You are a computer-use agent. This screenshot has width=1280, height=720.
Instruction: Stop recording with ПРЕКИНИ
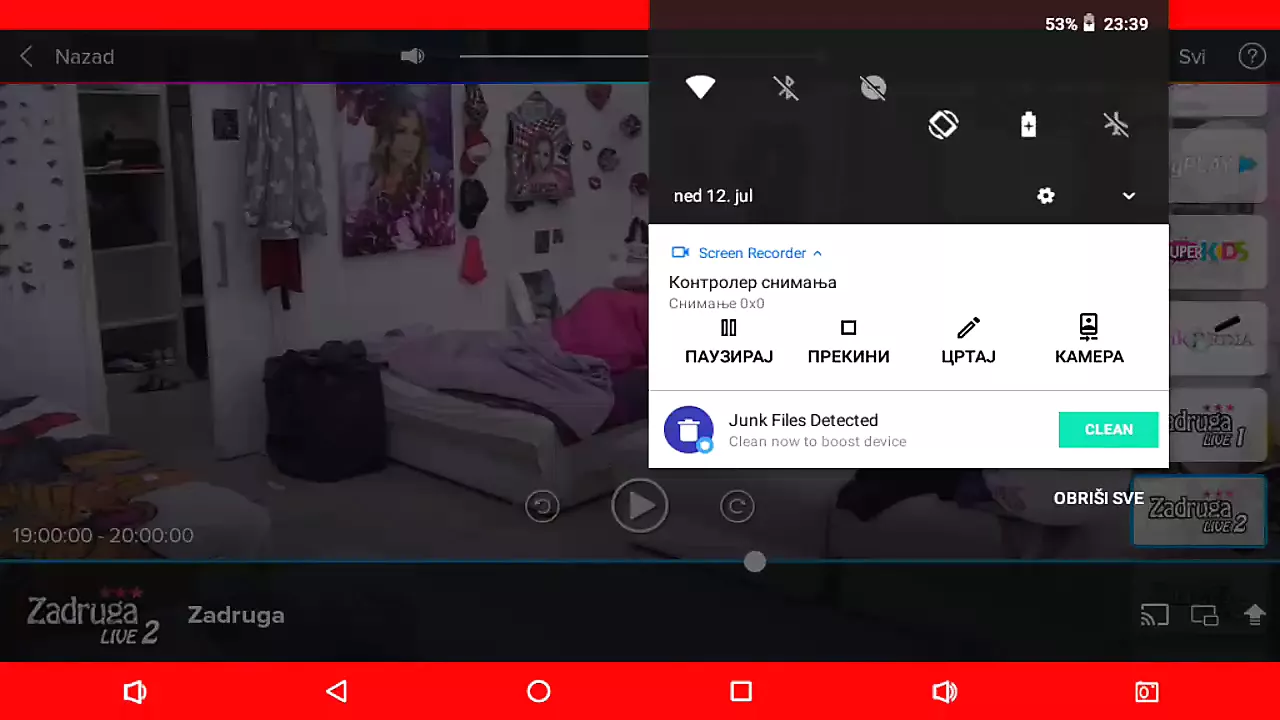[848, 341]
